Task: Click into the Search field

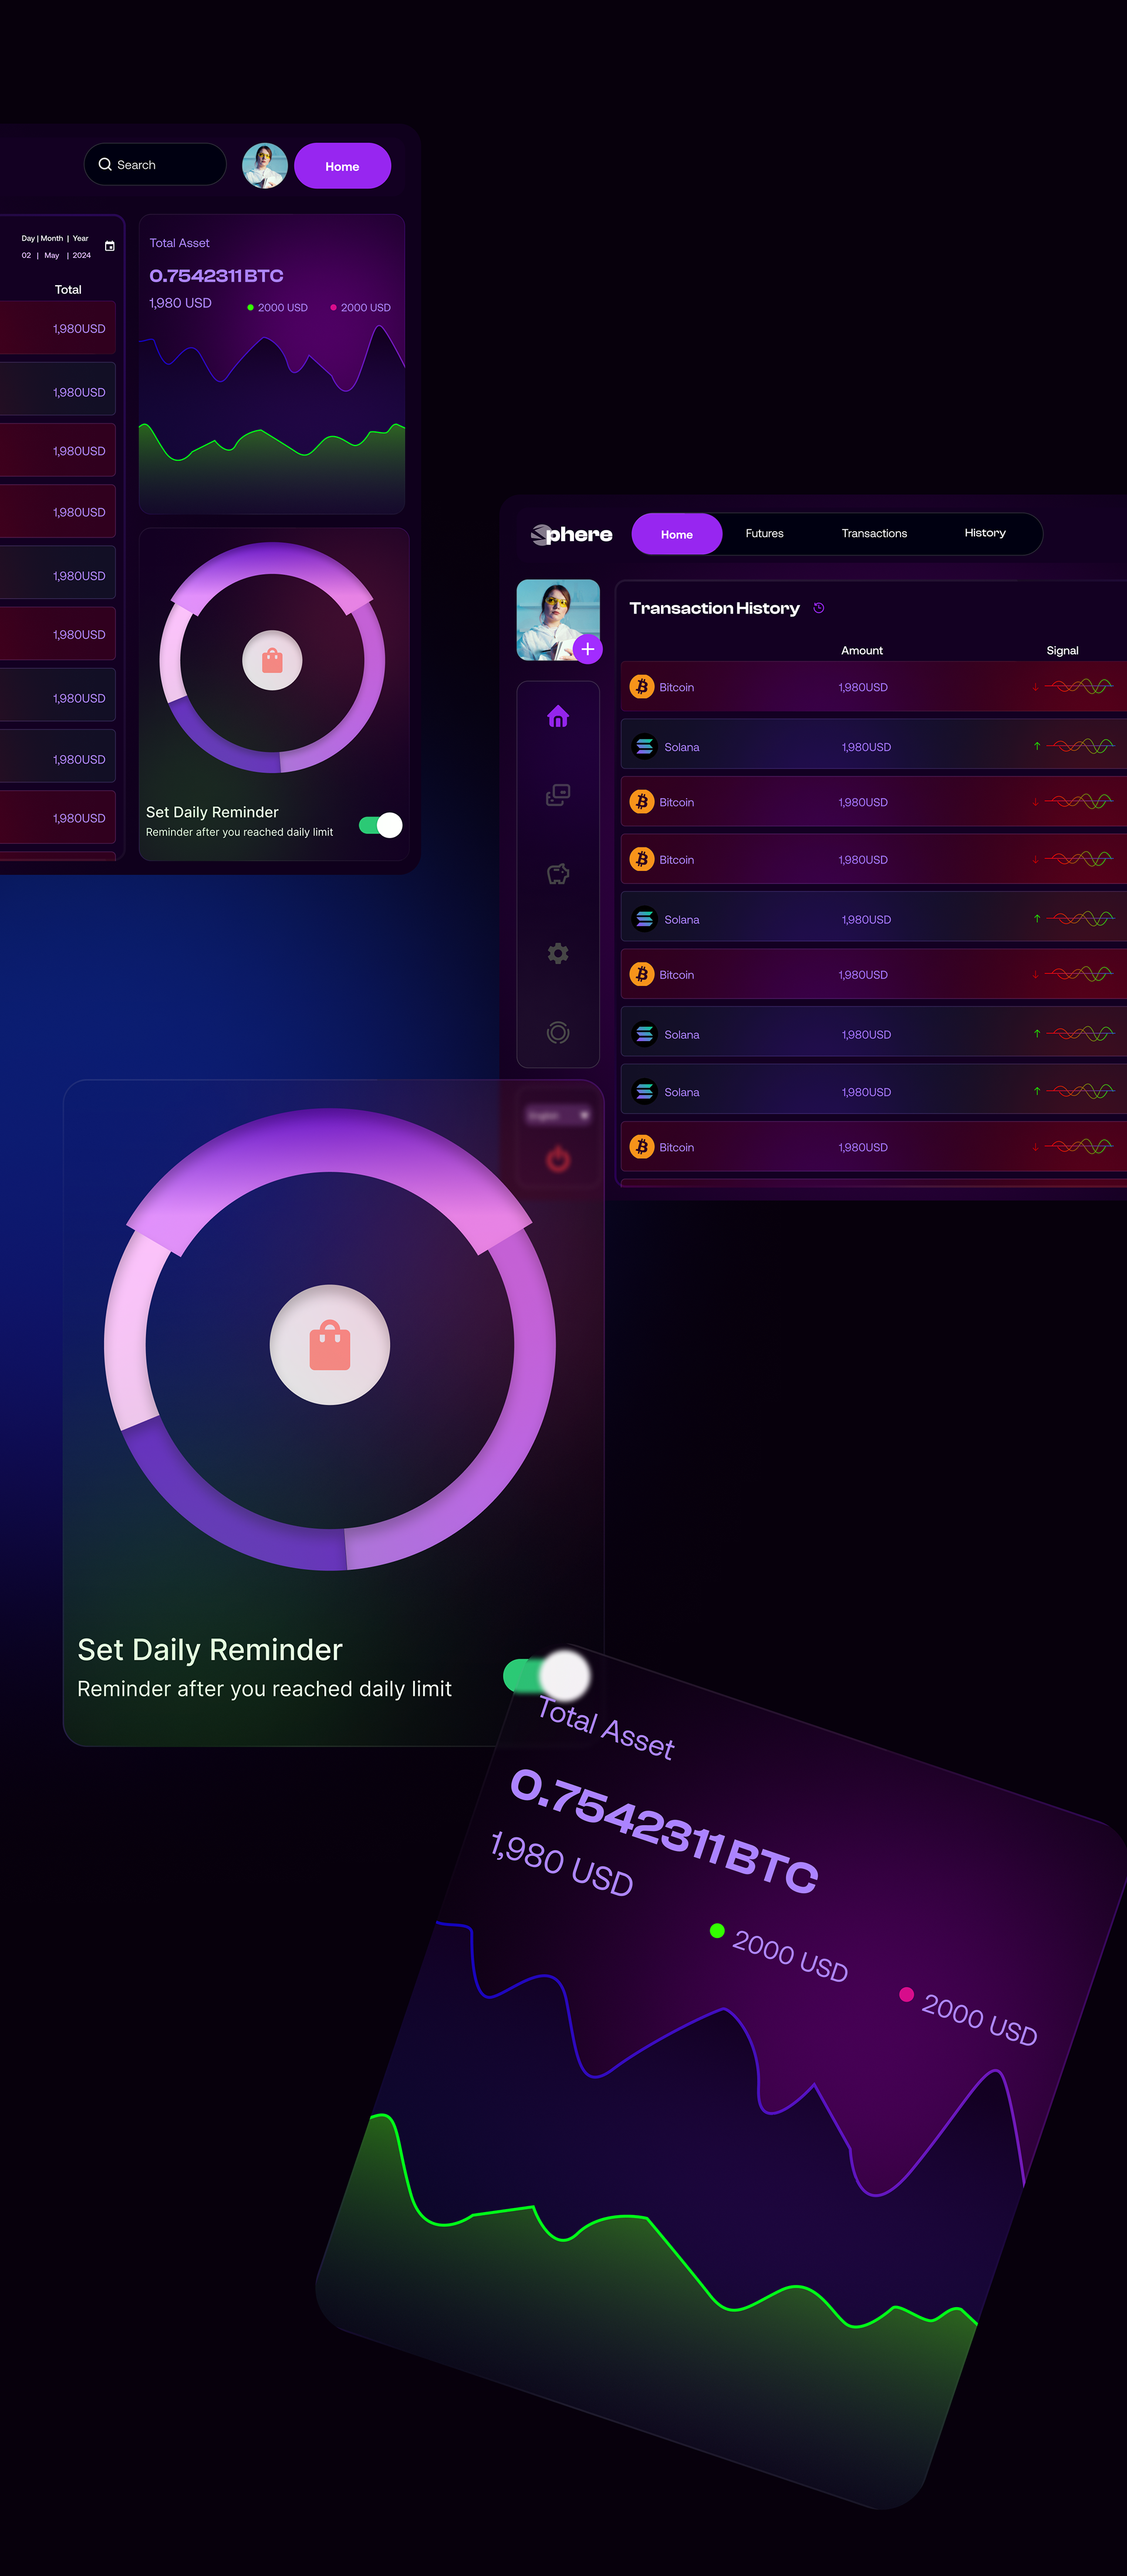Action: [155, 164]
